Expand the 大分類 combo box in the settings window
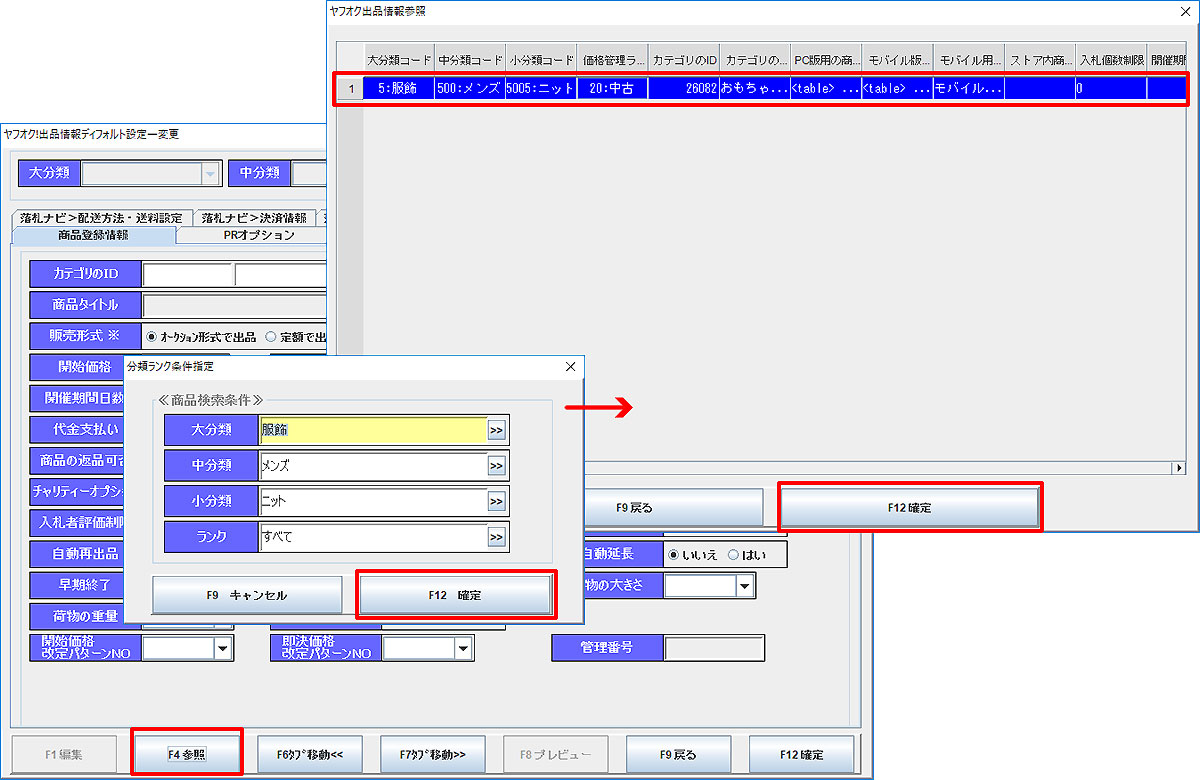Image resolution: width=1200 pixels, height=780 pixels. click(209, 173)
